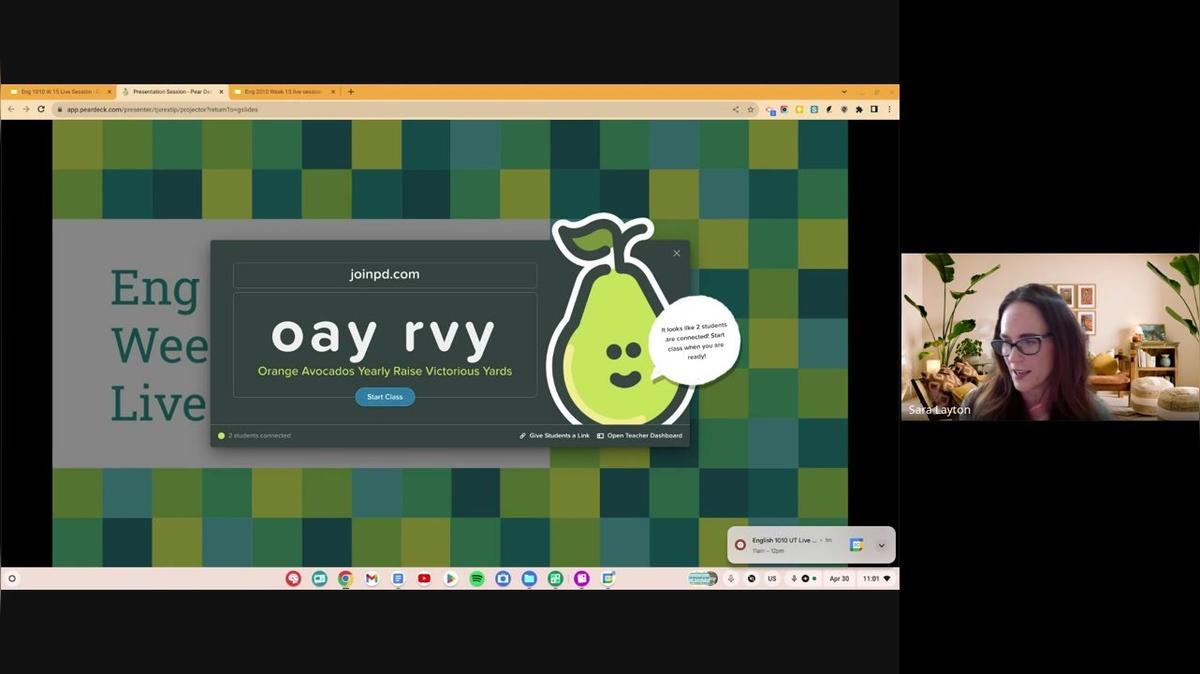Click the English 1010 UT Live notification
Image resolution: width=1200 pixels, height=674 pixels.
tap(811, 545)
